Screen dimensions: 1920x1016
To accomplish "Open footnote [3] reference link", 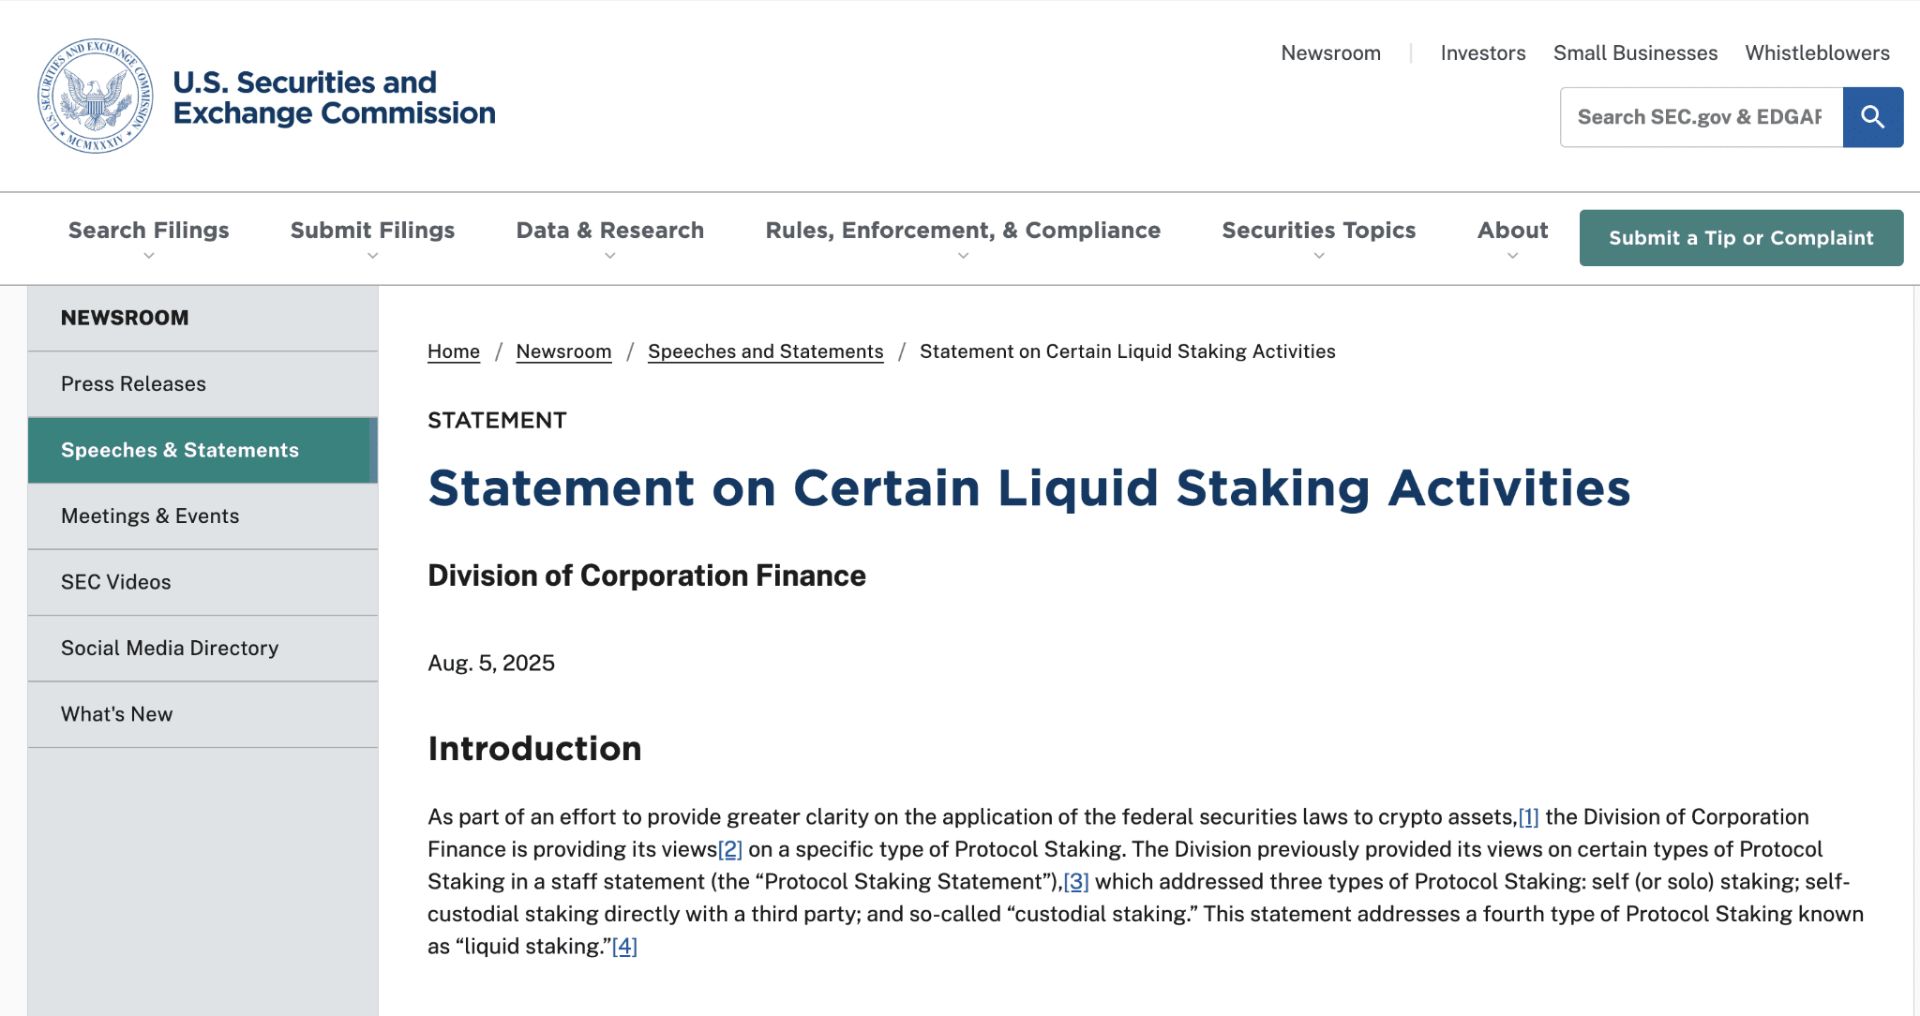I will pyautogui.click(x=1076, y=882).
